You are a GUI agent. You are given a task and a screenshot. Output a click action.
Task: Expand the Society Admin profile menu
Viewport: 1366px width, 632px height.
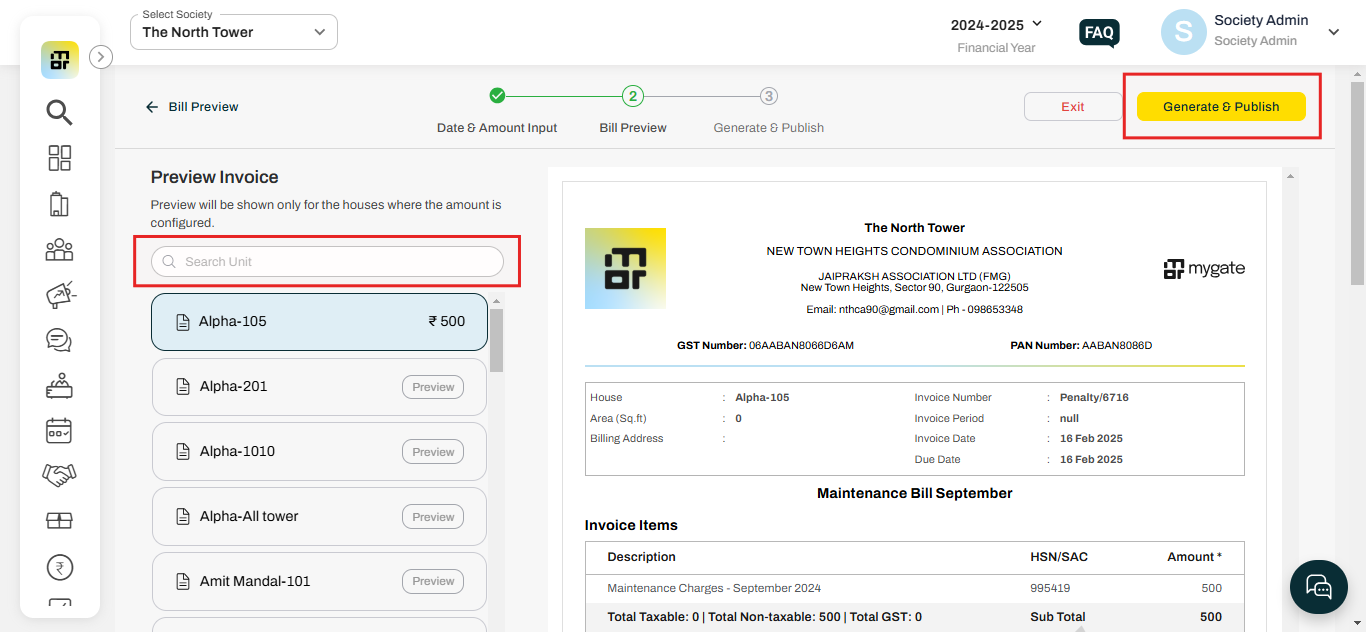pos(1334,31)
